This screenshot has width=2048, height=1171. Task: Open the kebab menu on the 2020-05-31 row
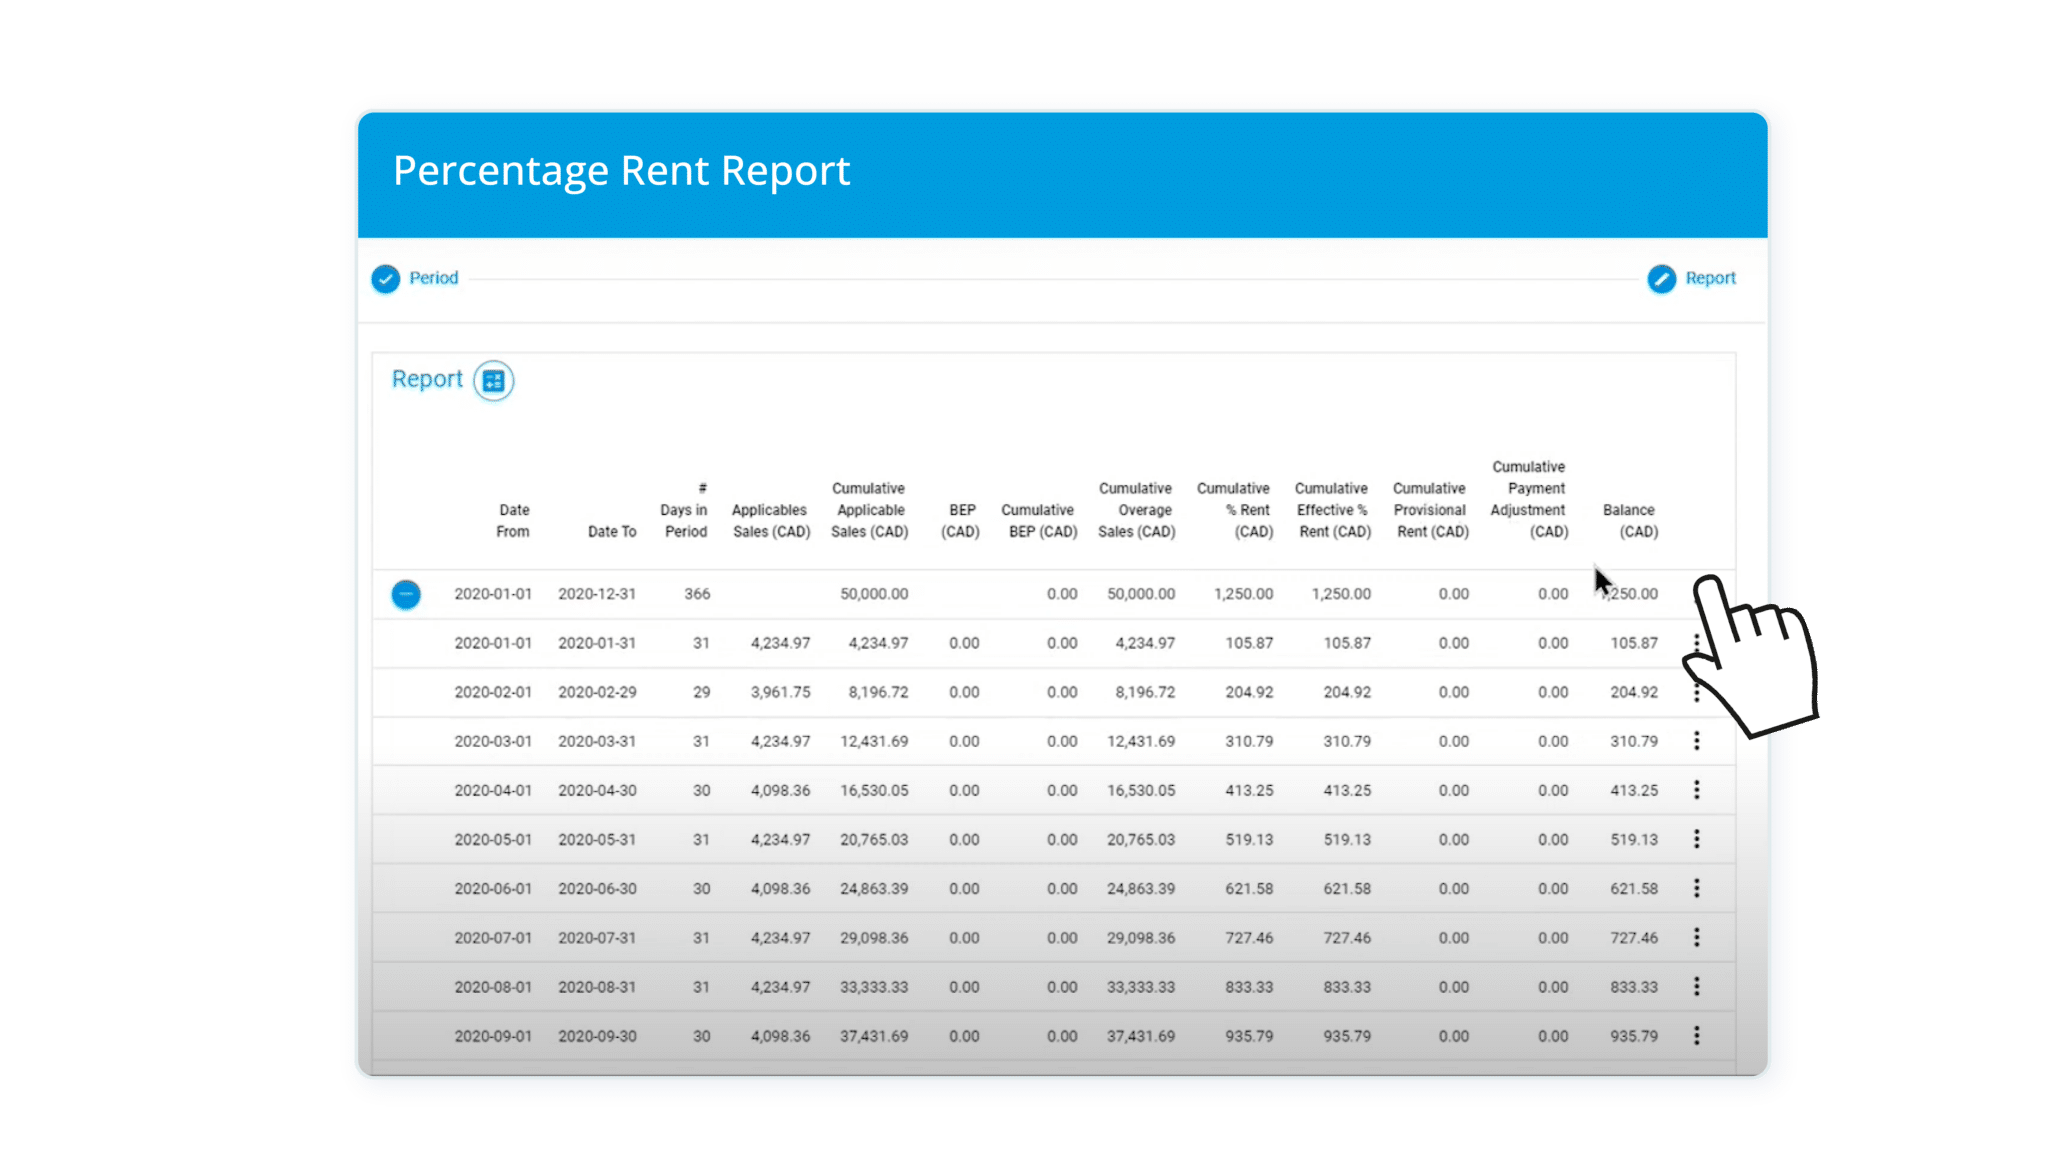[1697, 839]
